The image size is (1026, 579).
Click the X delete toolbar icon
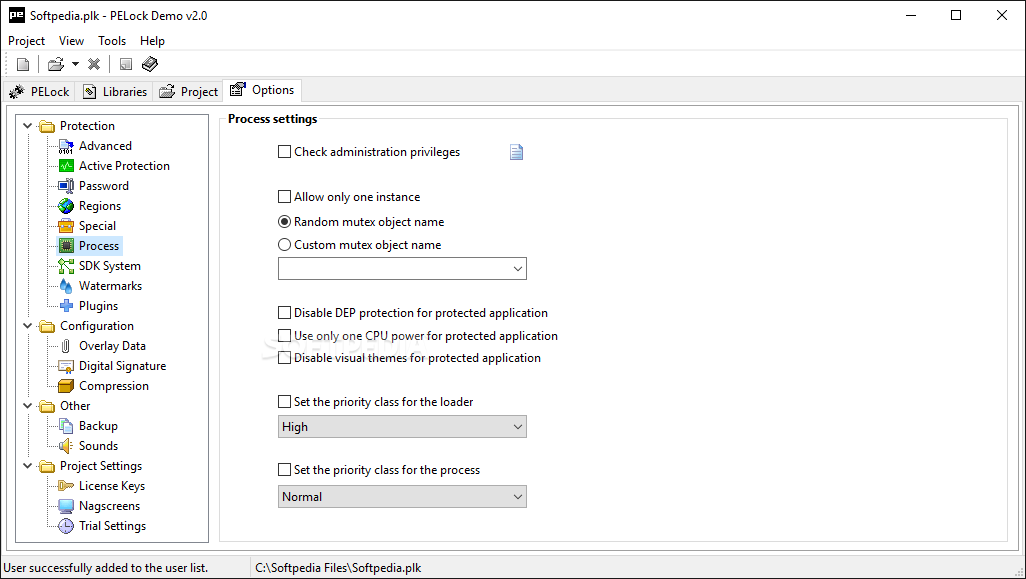tap(94, 64)
